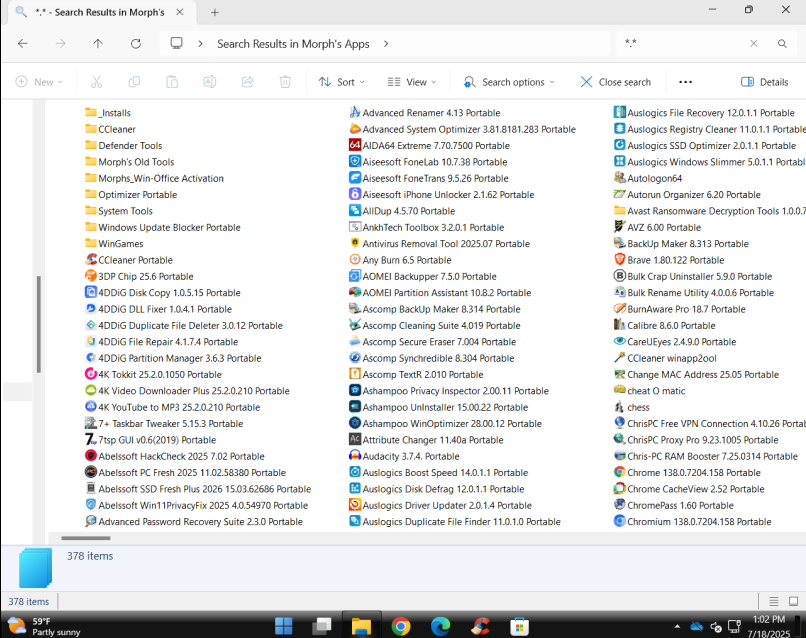Add a new Explorer tab
This screenshot has width=806, height=638.
pos(215,12)
